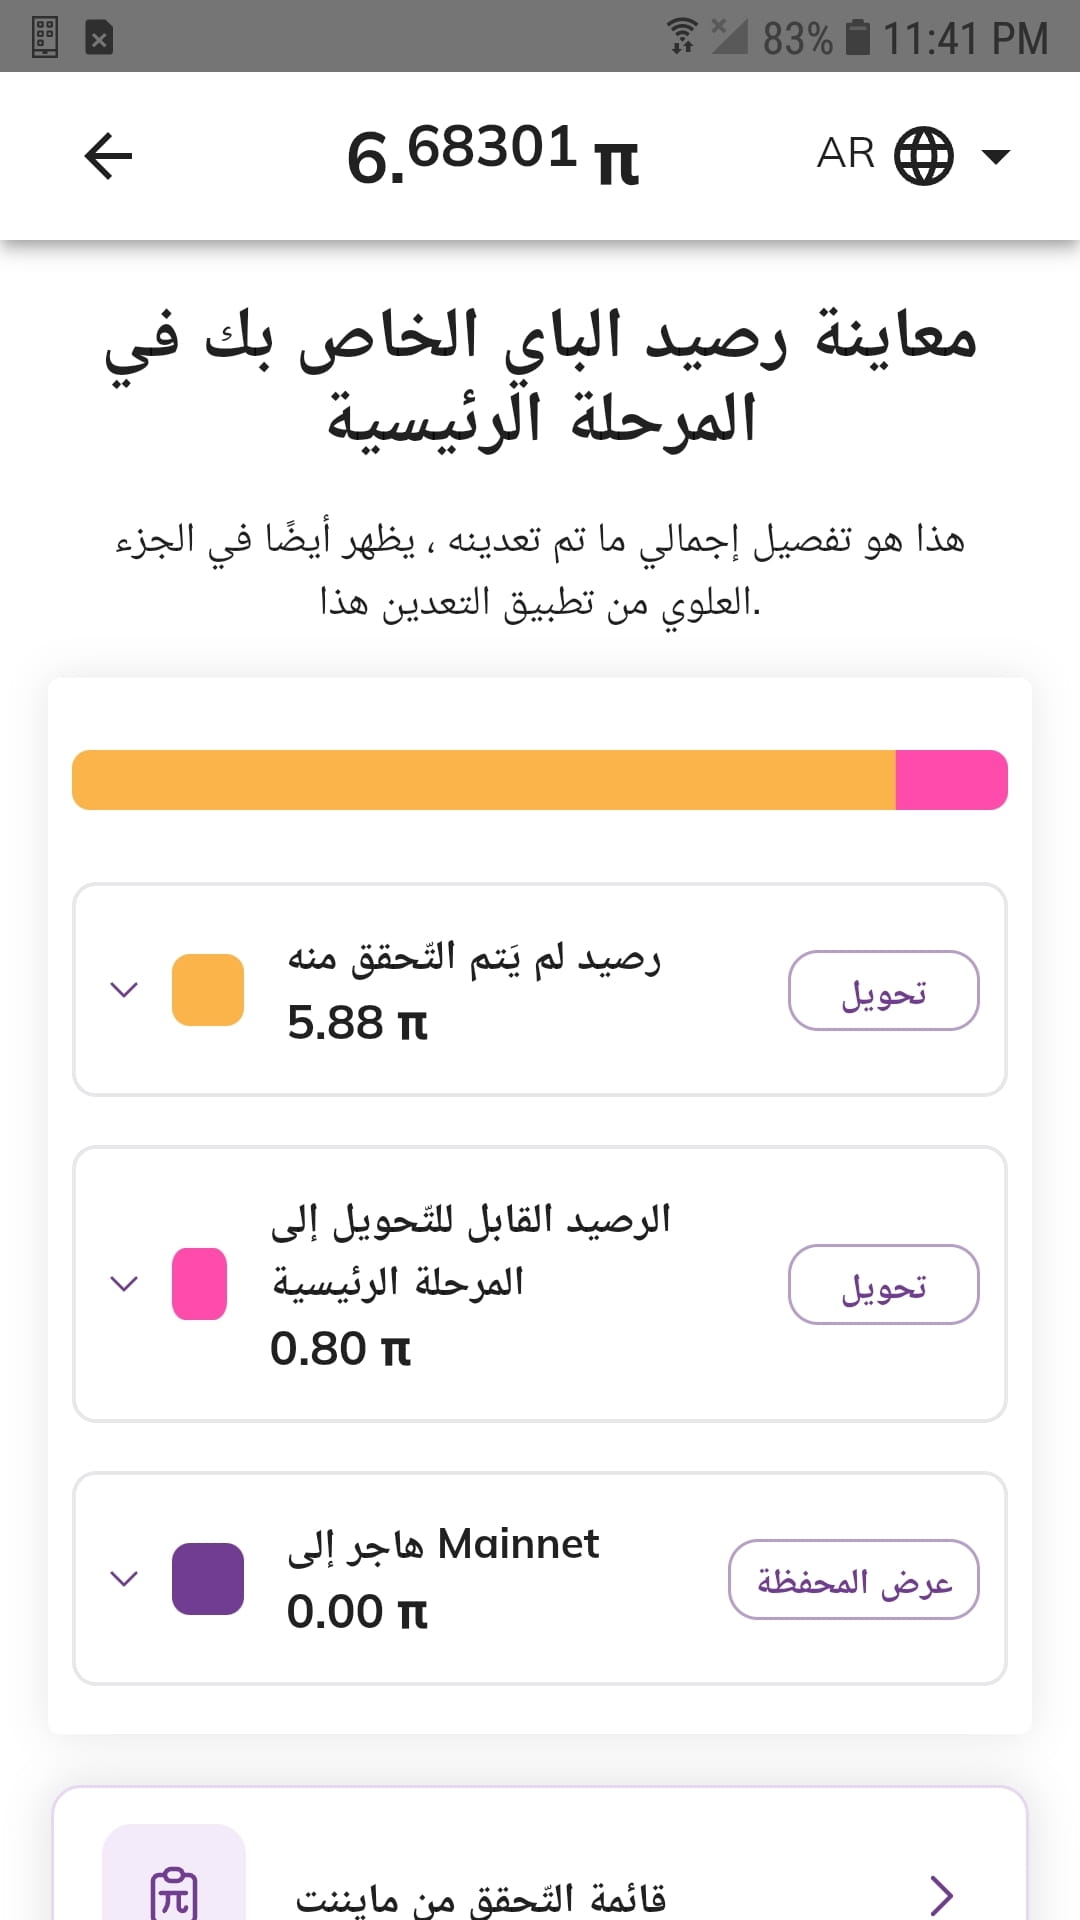Expand the transferable balance 0.80 π card

click(124, 1284)
